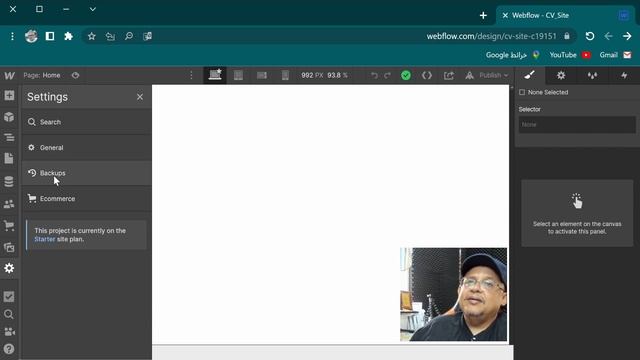640x360 pixels.
Task: Open the video tutorials icon
Action: (9, 331)
